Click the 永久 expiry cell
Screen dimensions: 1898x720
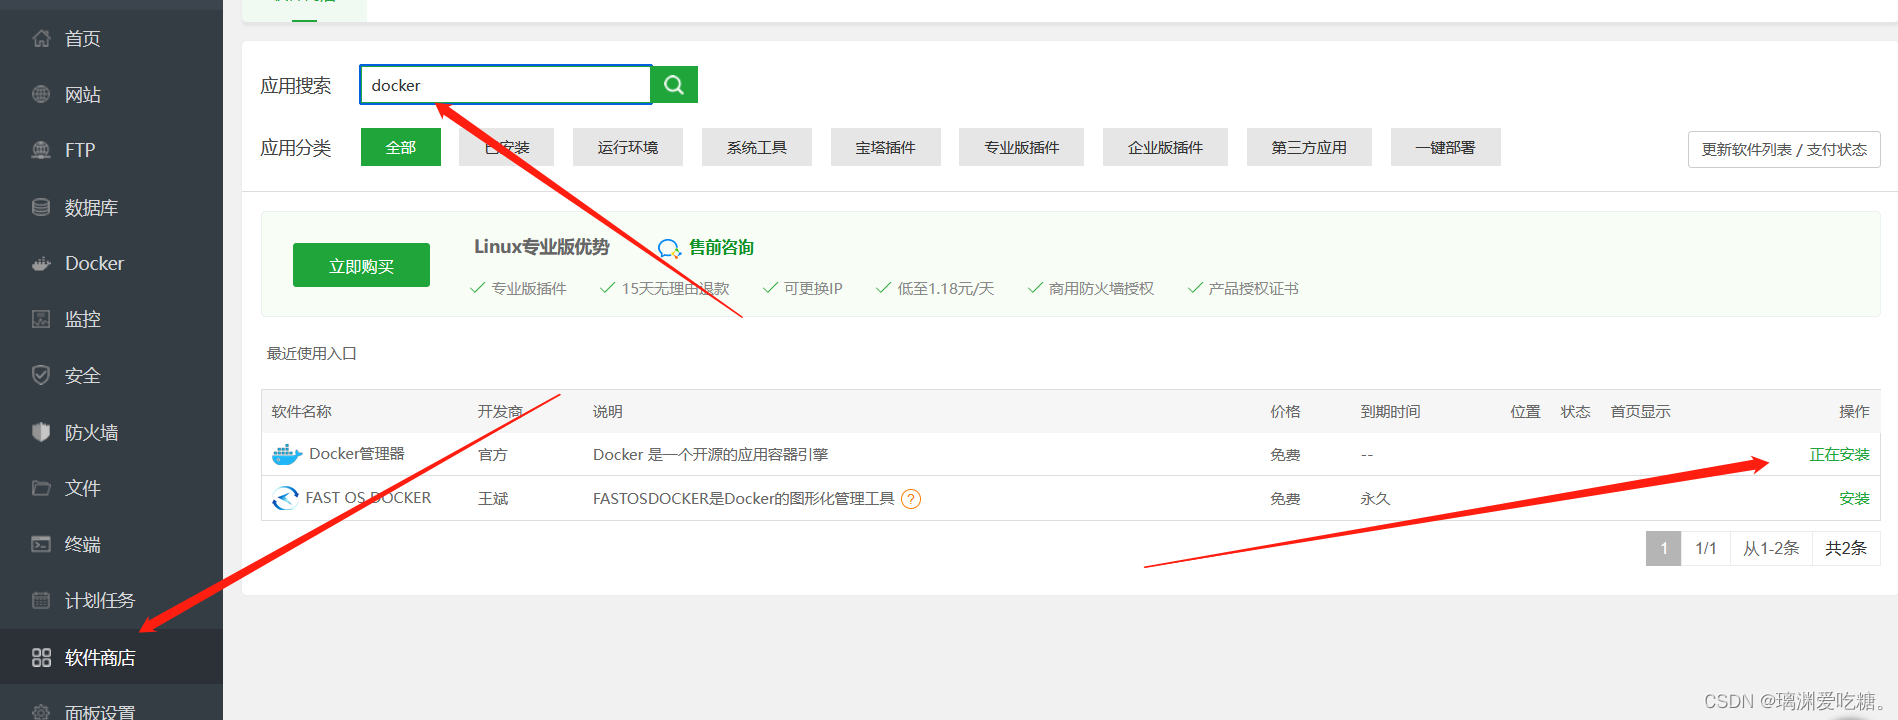pyautogui.click(x=1375, y=498)
